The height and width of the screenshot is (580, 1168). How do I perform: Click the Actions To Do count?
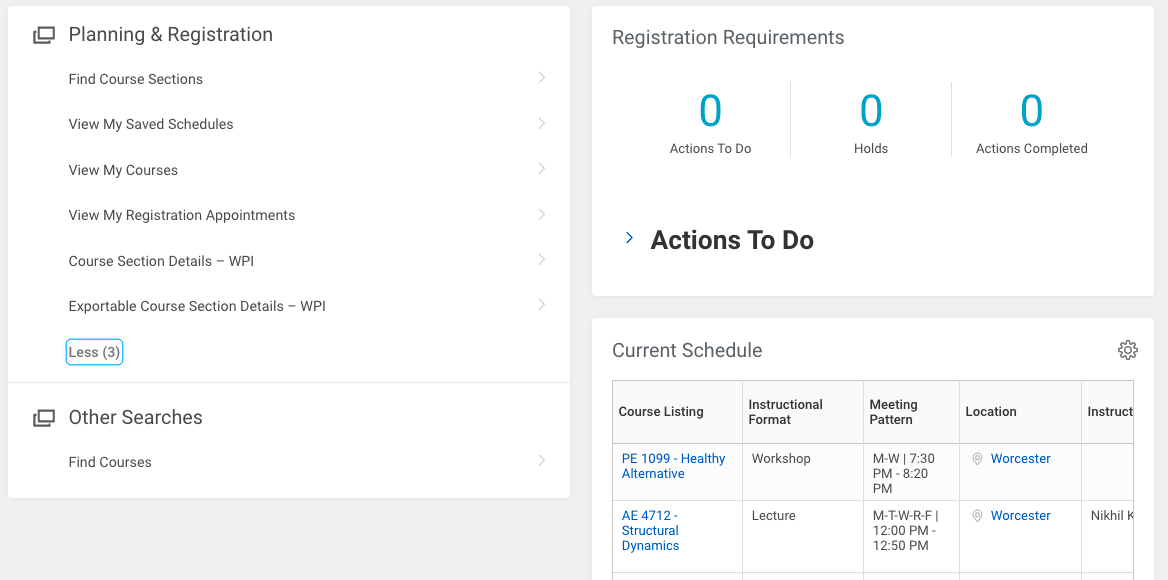coord(710,111)
